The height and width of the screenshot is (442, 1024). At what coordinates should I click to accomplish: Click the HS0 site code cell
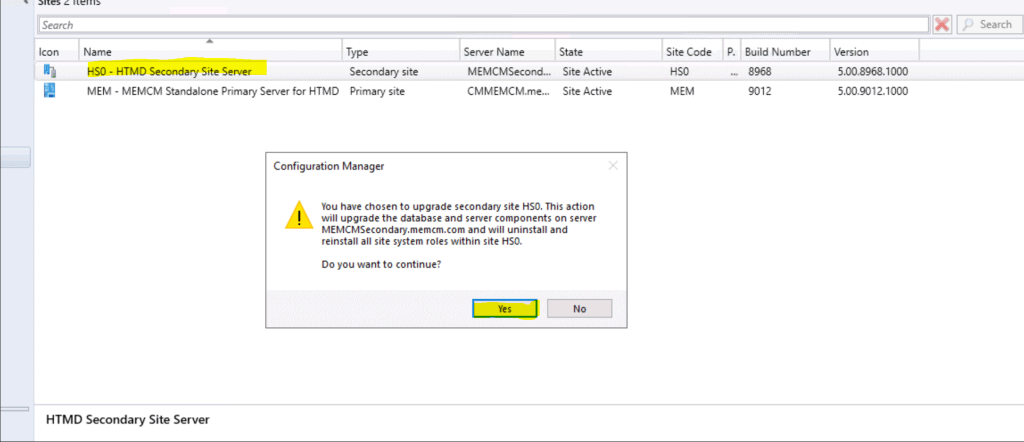tap(679, 71)
